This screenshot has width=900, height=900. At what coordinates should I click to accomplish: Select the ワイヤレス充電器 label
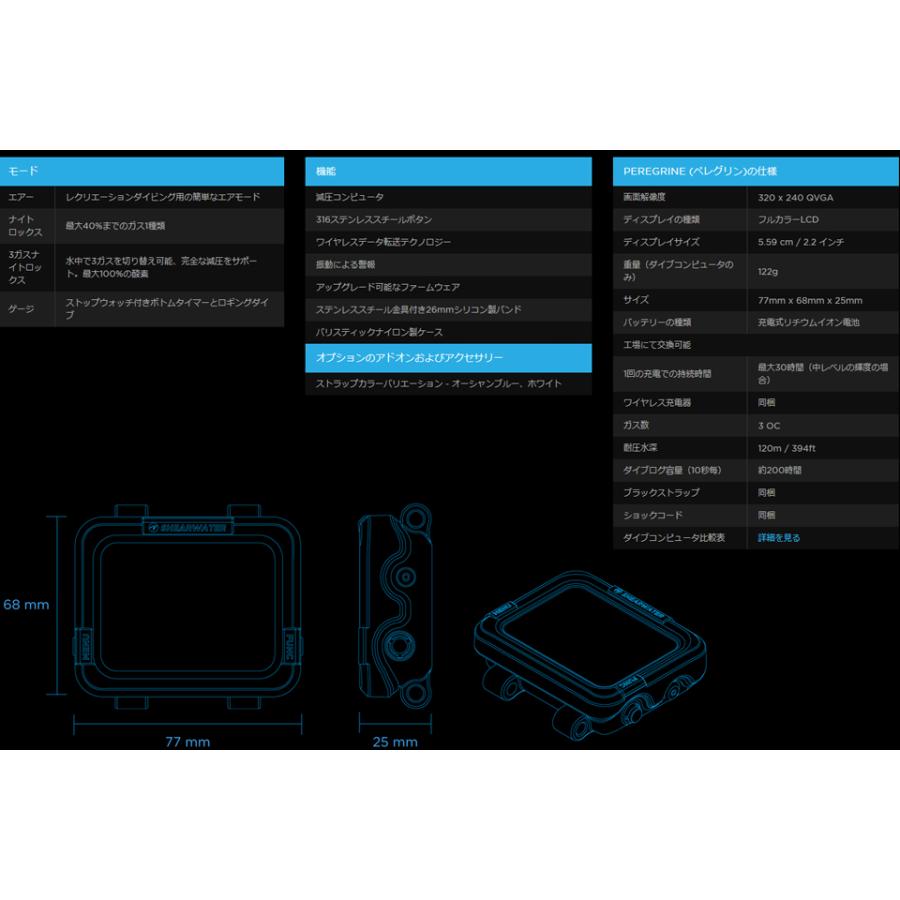pyautogui.click(x=657, y=402)
